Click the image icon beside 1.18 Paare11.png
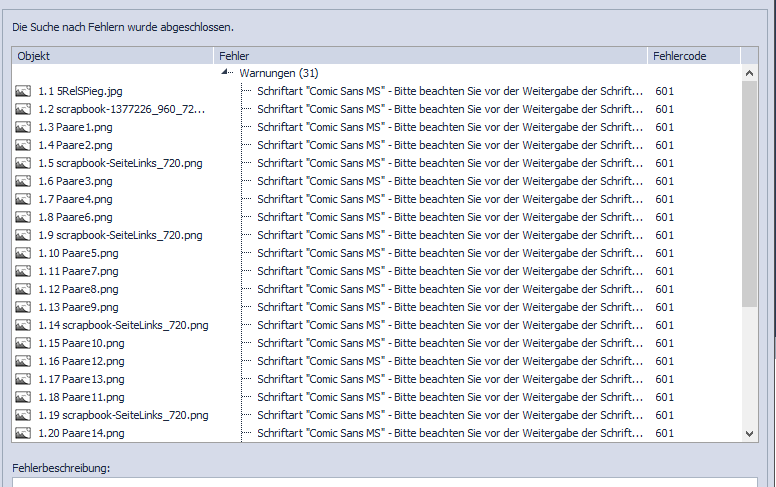 point(23,397)
